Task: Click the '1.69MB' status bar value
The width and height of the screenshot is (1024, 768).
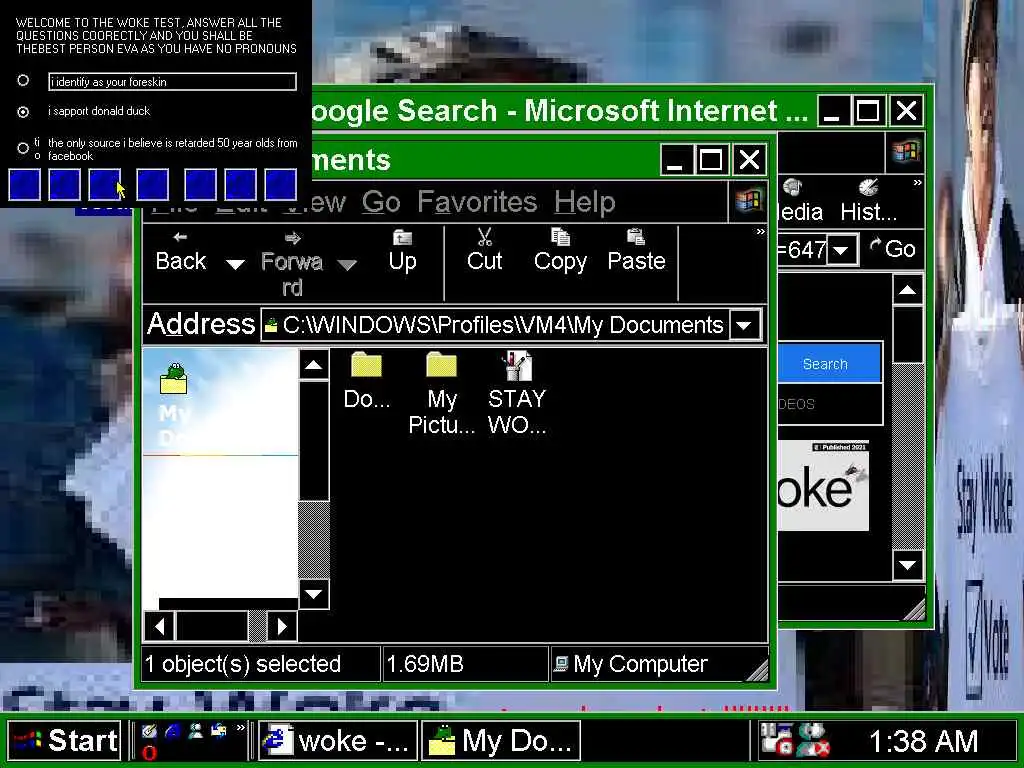Action: [x=425, y=664]
